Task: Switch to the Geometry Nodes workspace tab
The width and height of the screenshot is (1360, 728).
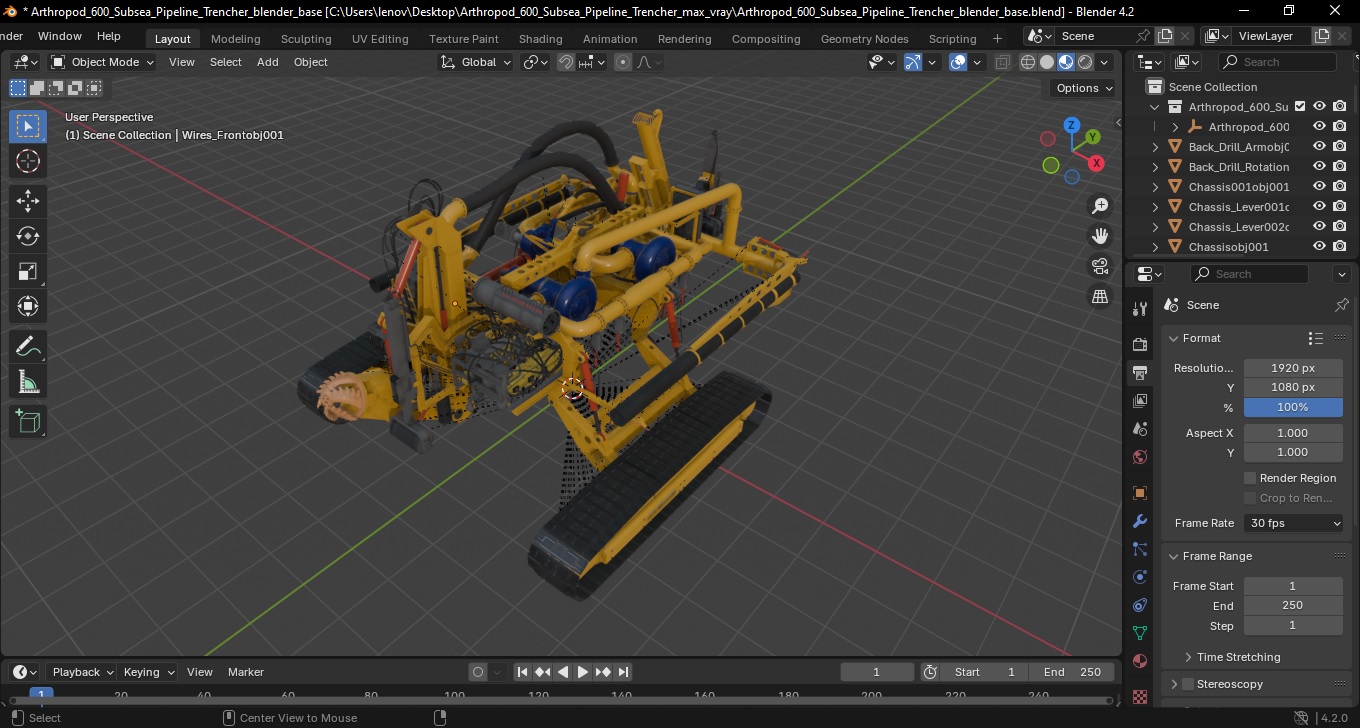Action: coord(864,39)
